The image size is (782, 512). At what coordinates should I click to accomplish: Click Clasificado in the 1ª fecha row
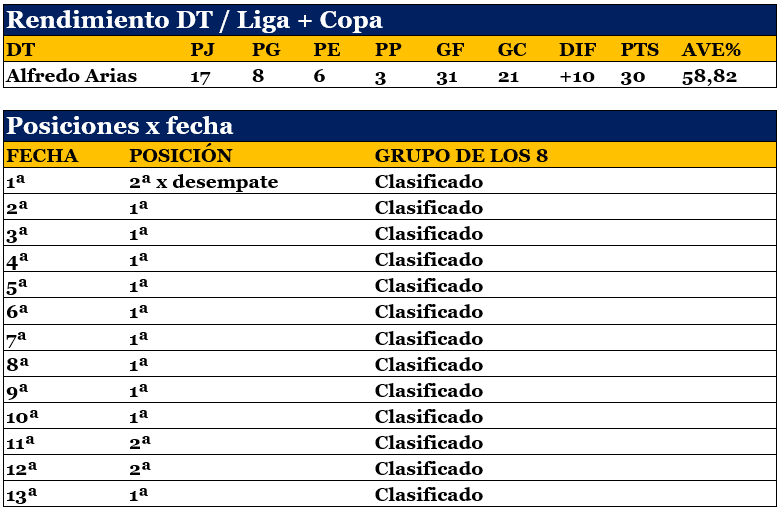pyautogui.click(x=429, y=182)
